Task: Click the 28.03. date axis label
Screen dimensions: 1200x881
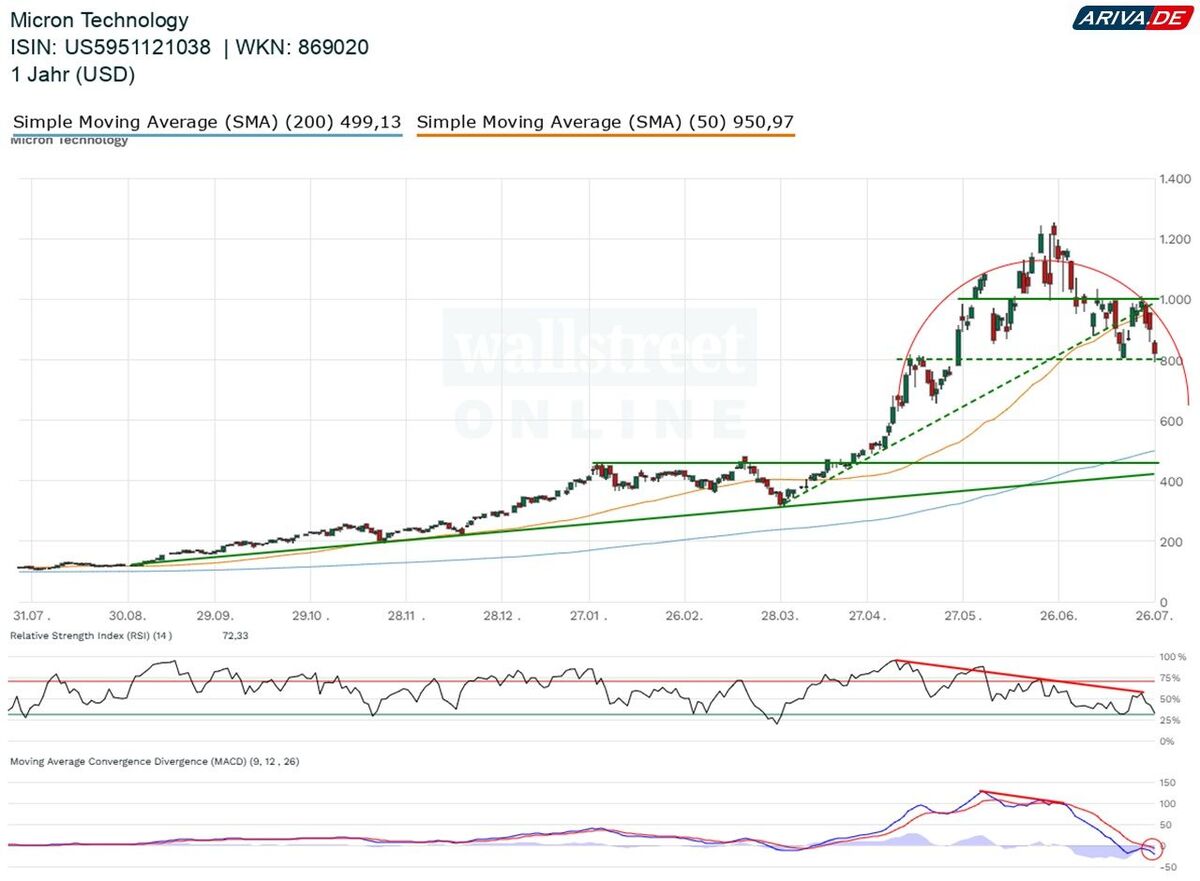Action: click(x=779, y=616)
